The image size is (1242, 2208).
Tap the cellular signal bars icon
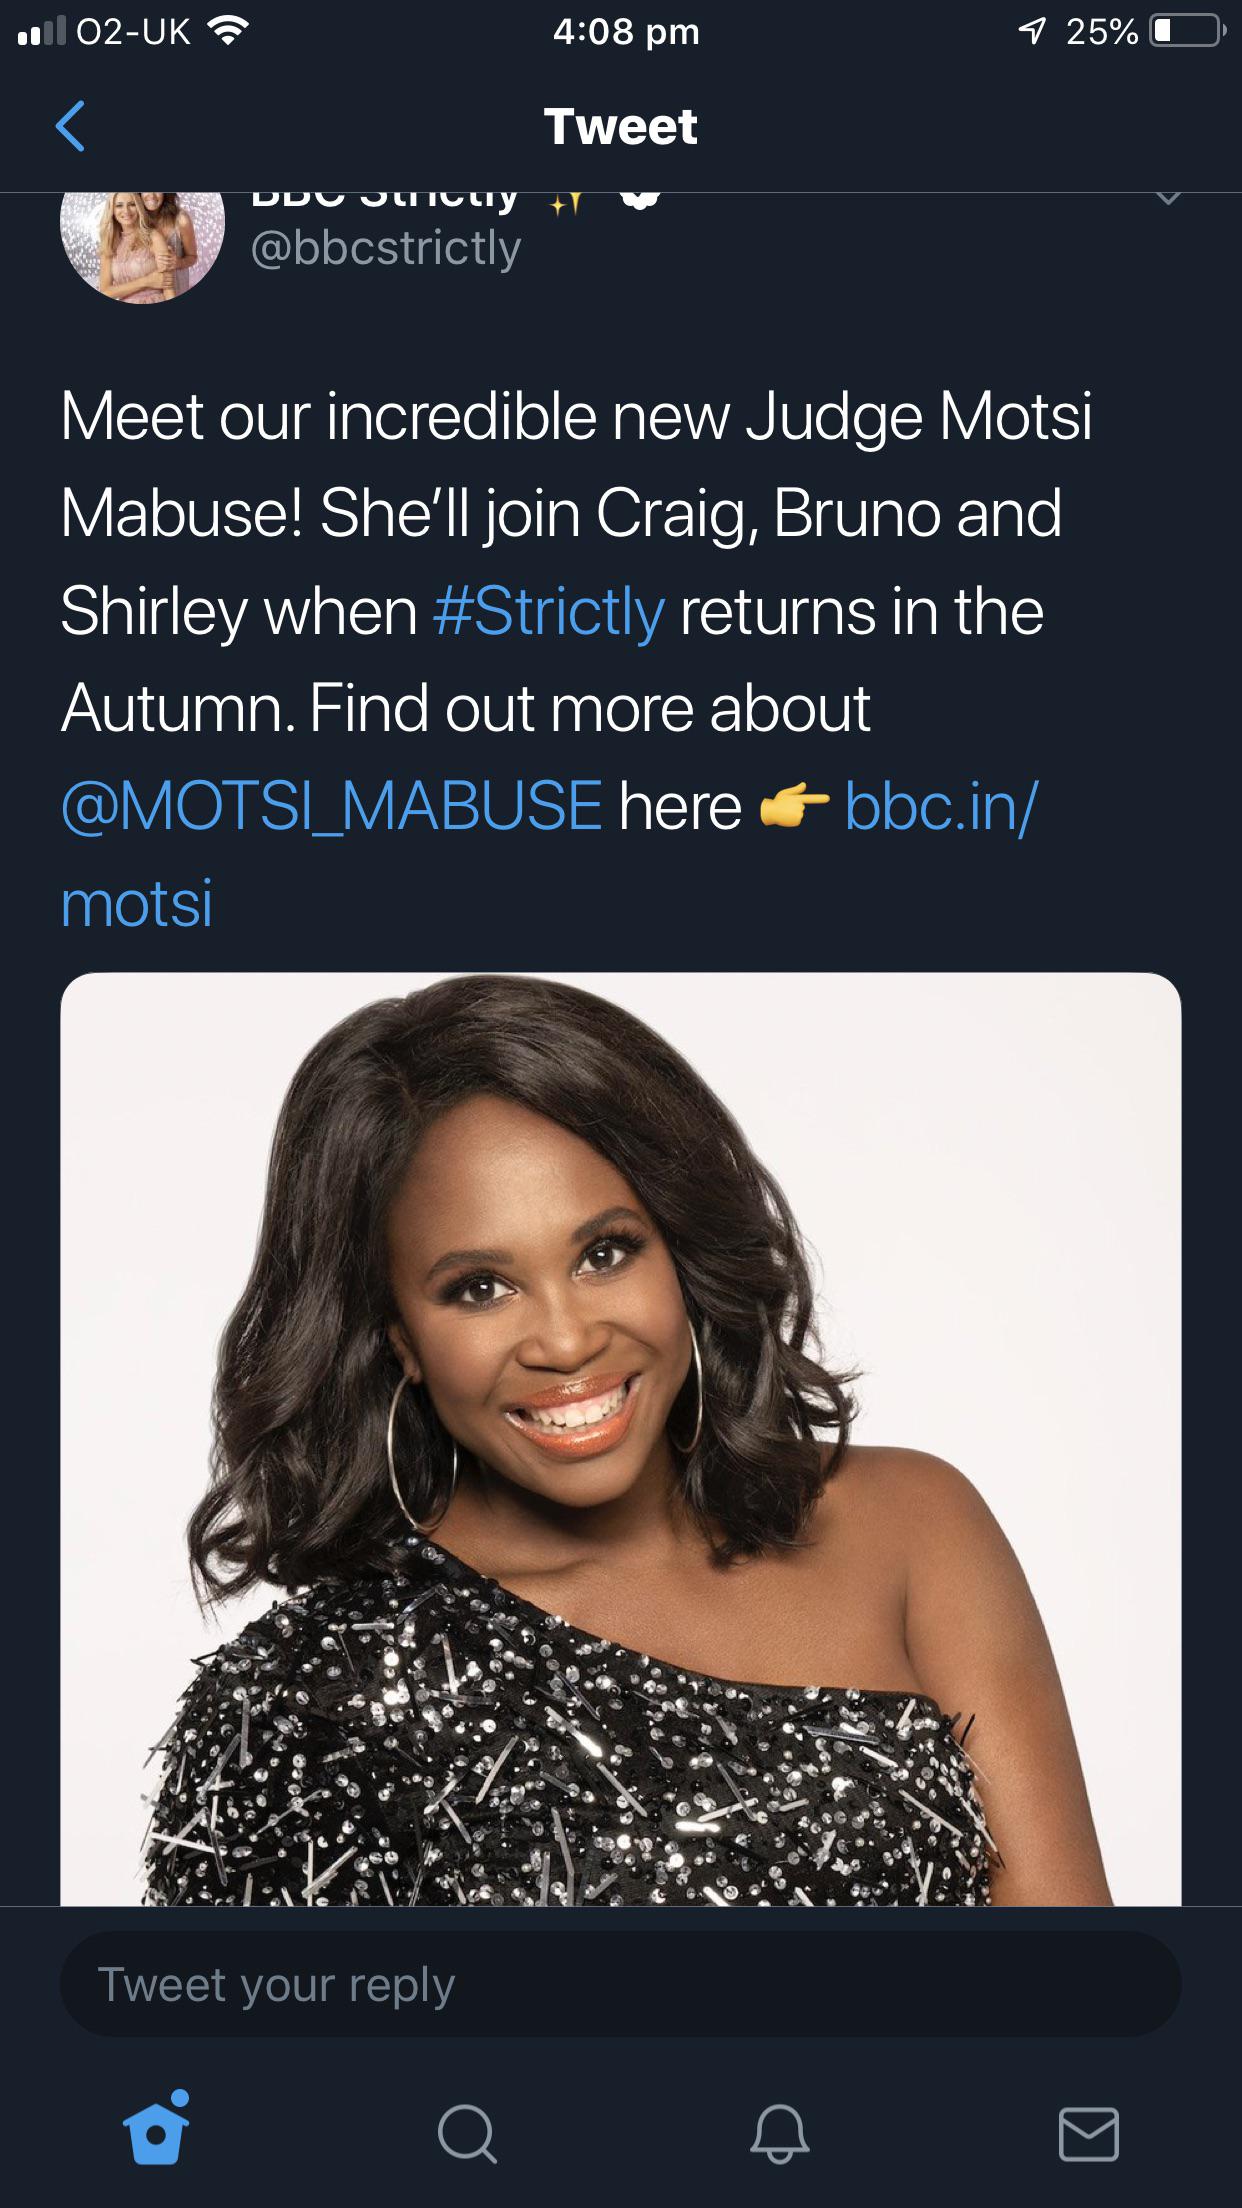(41, 32)
